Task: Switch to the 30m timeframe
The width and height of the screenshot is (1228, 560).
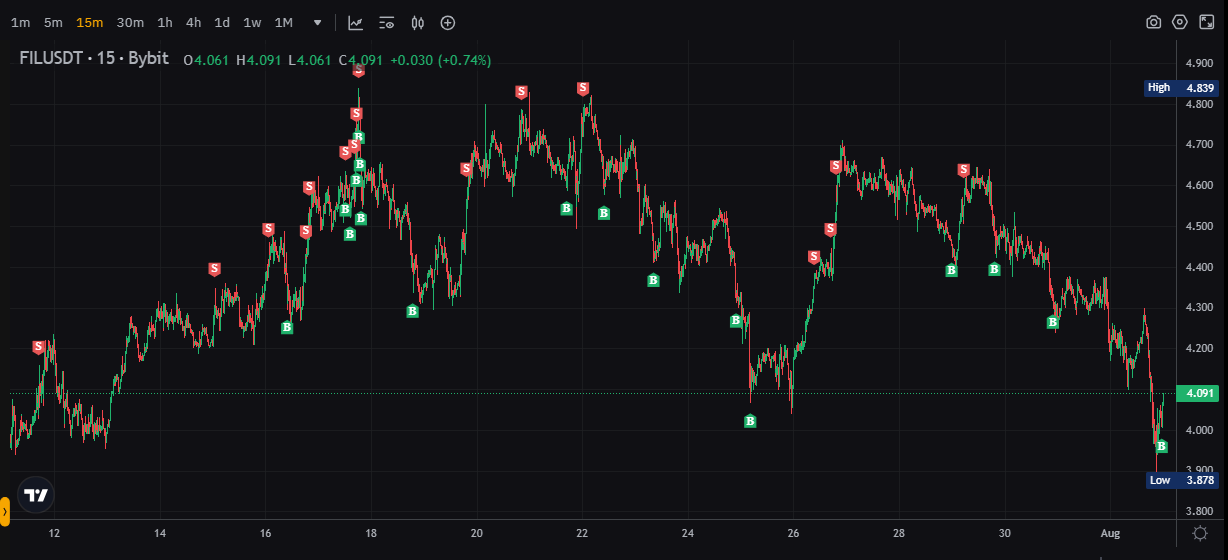Action: click(x=130, y=22)
